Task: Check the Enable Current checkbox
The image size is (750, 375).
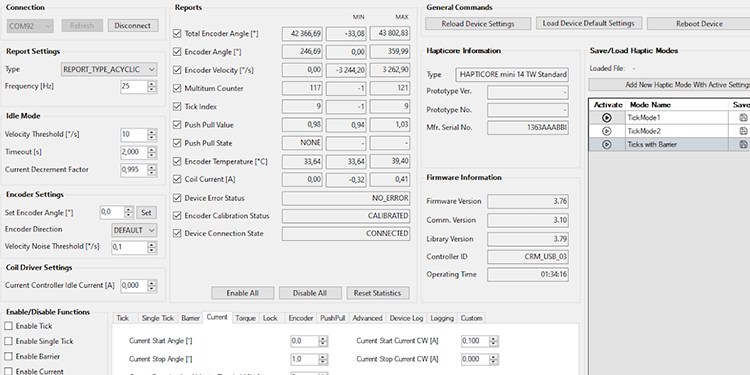Action: tap(8, 371)
